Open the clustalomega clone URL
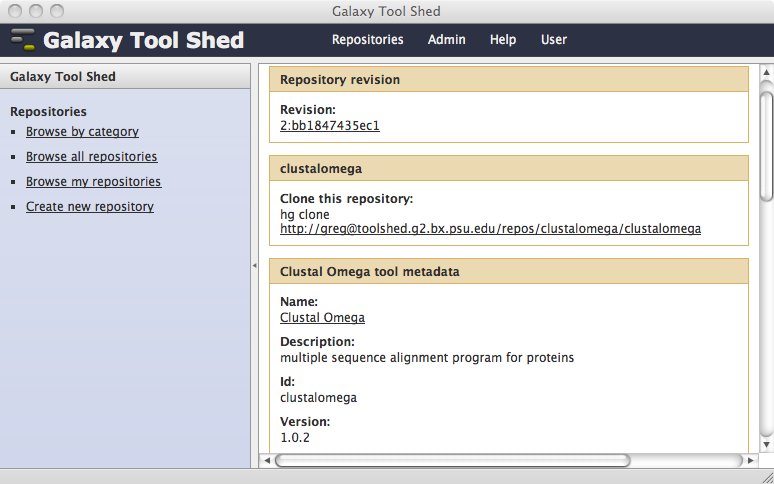The image size is (774, 484). pos(490,229)
